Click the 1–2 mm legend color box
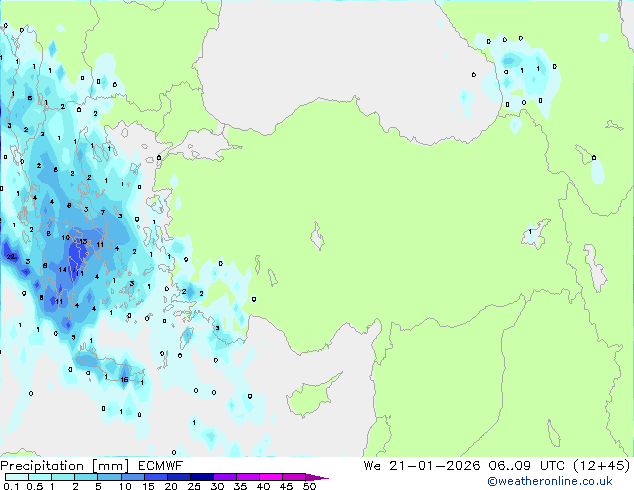This screenshot has height=490, width=634. pos(63,477)
